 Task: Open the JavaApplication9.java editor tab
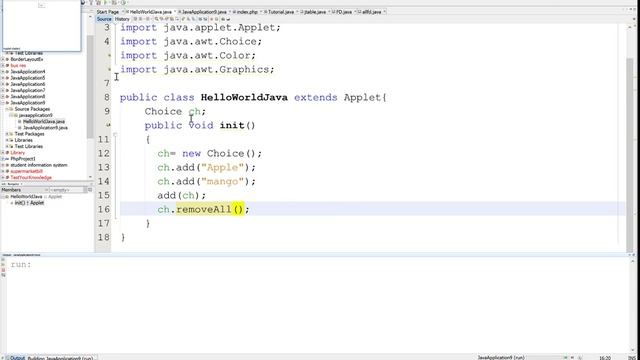point(204,12)
